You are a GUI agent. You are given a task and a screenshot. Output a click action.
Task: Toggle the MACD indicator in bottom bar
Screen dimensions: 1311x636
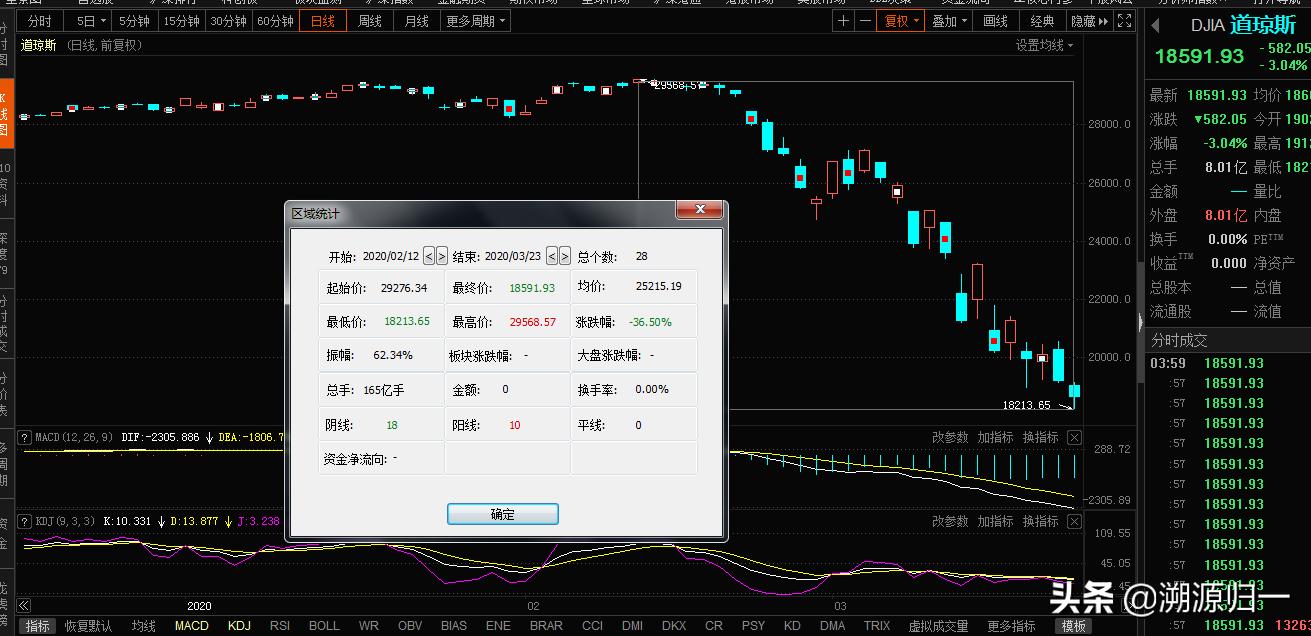pyautogui.click(x=192, y=626)
